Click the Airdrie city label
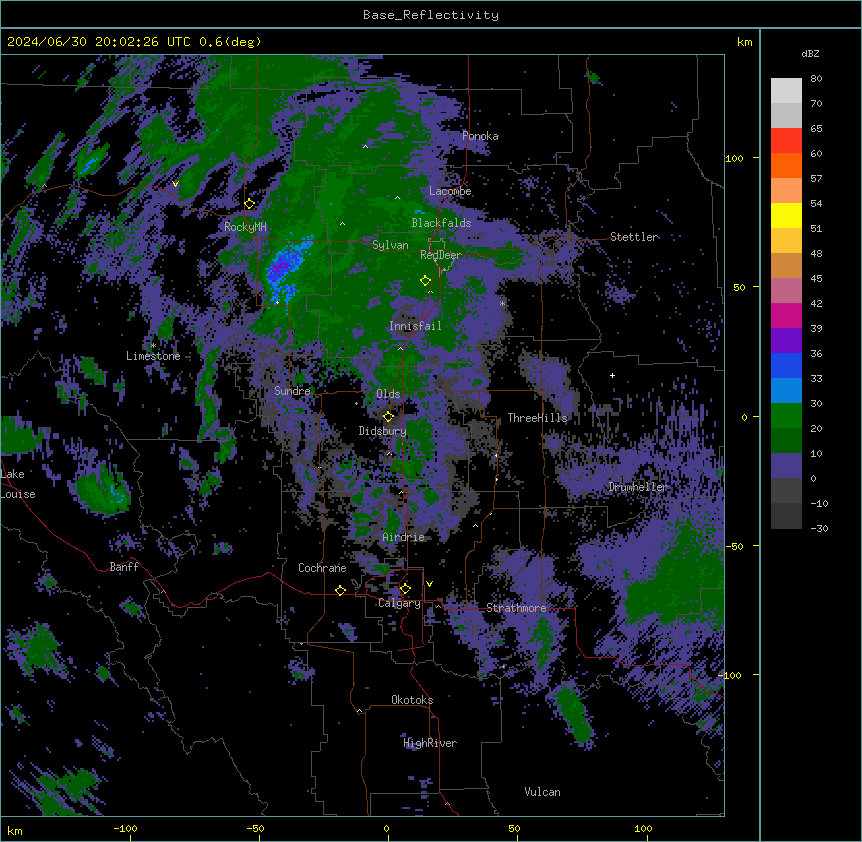 404,537
